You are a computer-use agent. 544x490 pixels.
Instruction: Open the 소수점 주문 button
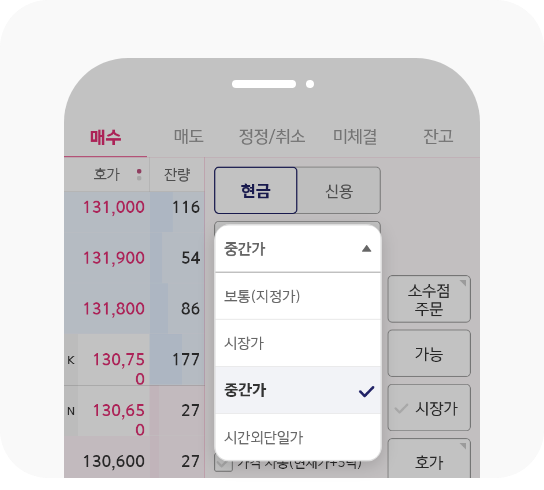point(429,299)
